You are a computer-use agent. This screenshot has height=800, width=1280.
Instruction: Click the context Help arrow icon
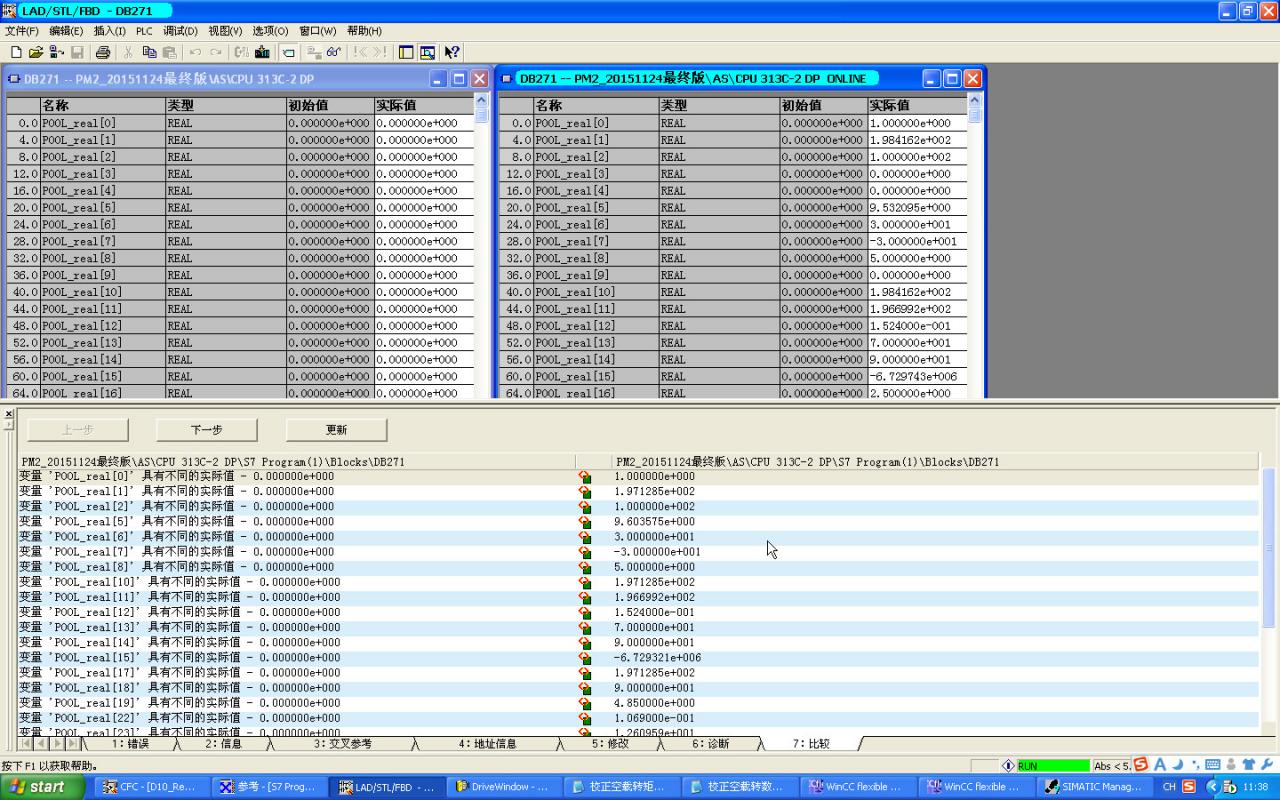[452, 52]
